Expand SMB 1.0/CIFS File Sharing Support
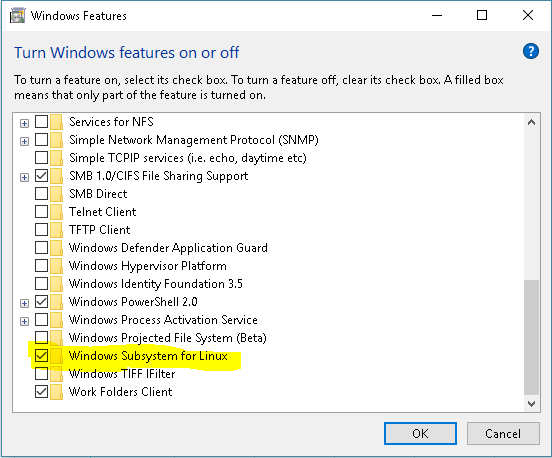 tap(24, 177)
